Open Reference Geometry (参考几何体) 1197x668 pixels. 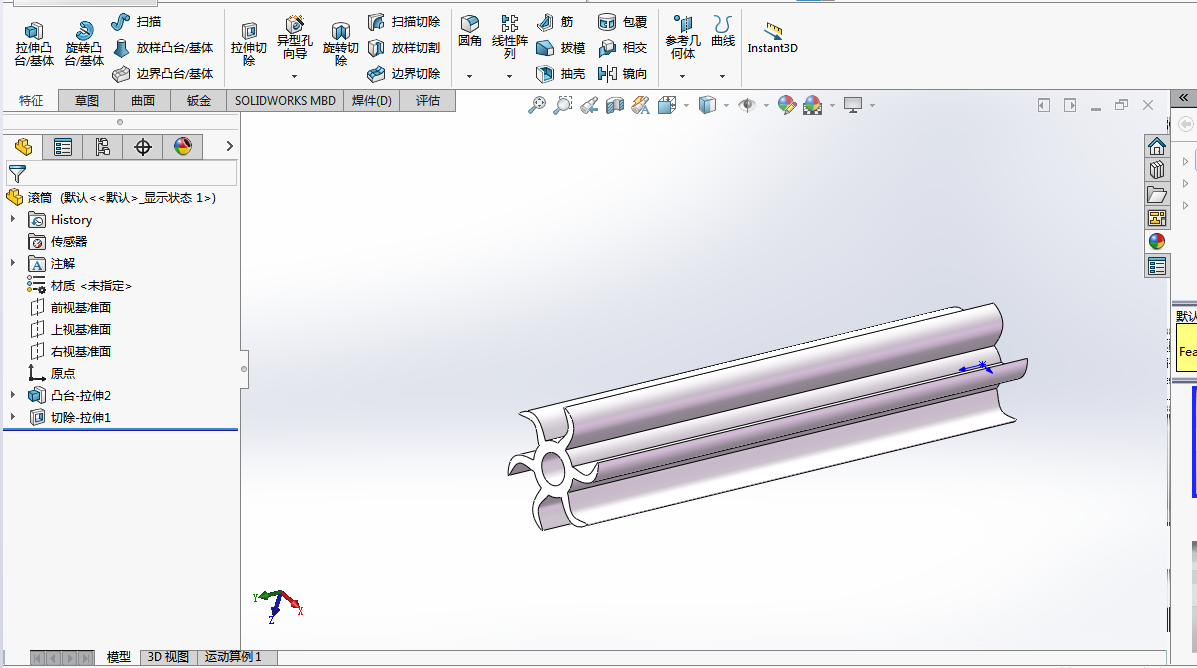point(682,37)
